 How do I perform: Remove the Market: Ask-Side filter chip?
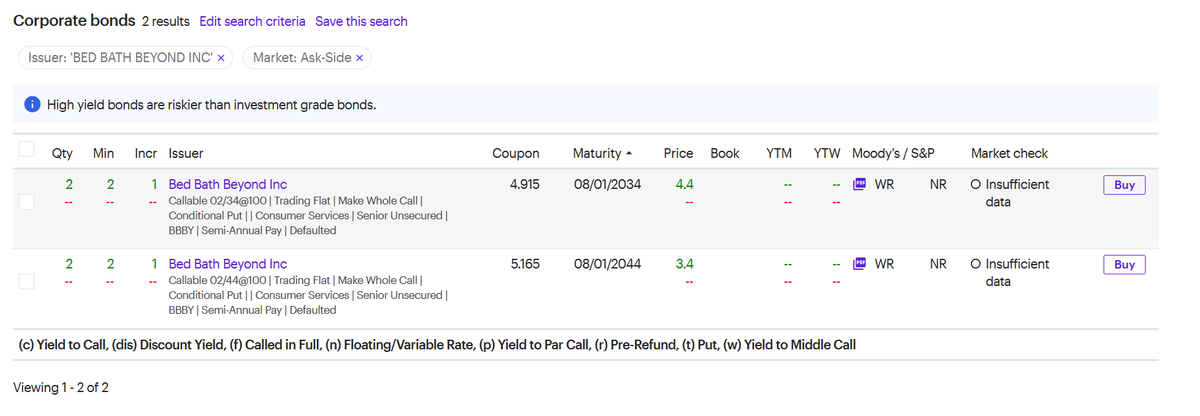click(x=359, y=58)
